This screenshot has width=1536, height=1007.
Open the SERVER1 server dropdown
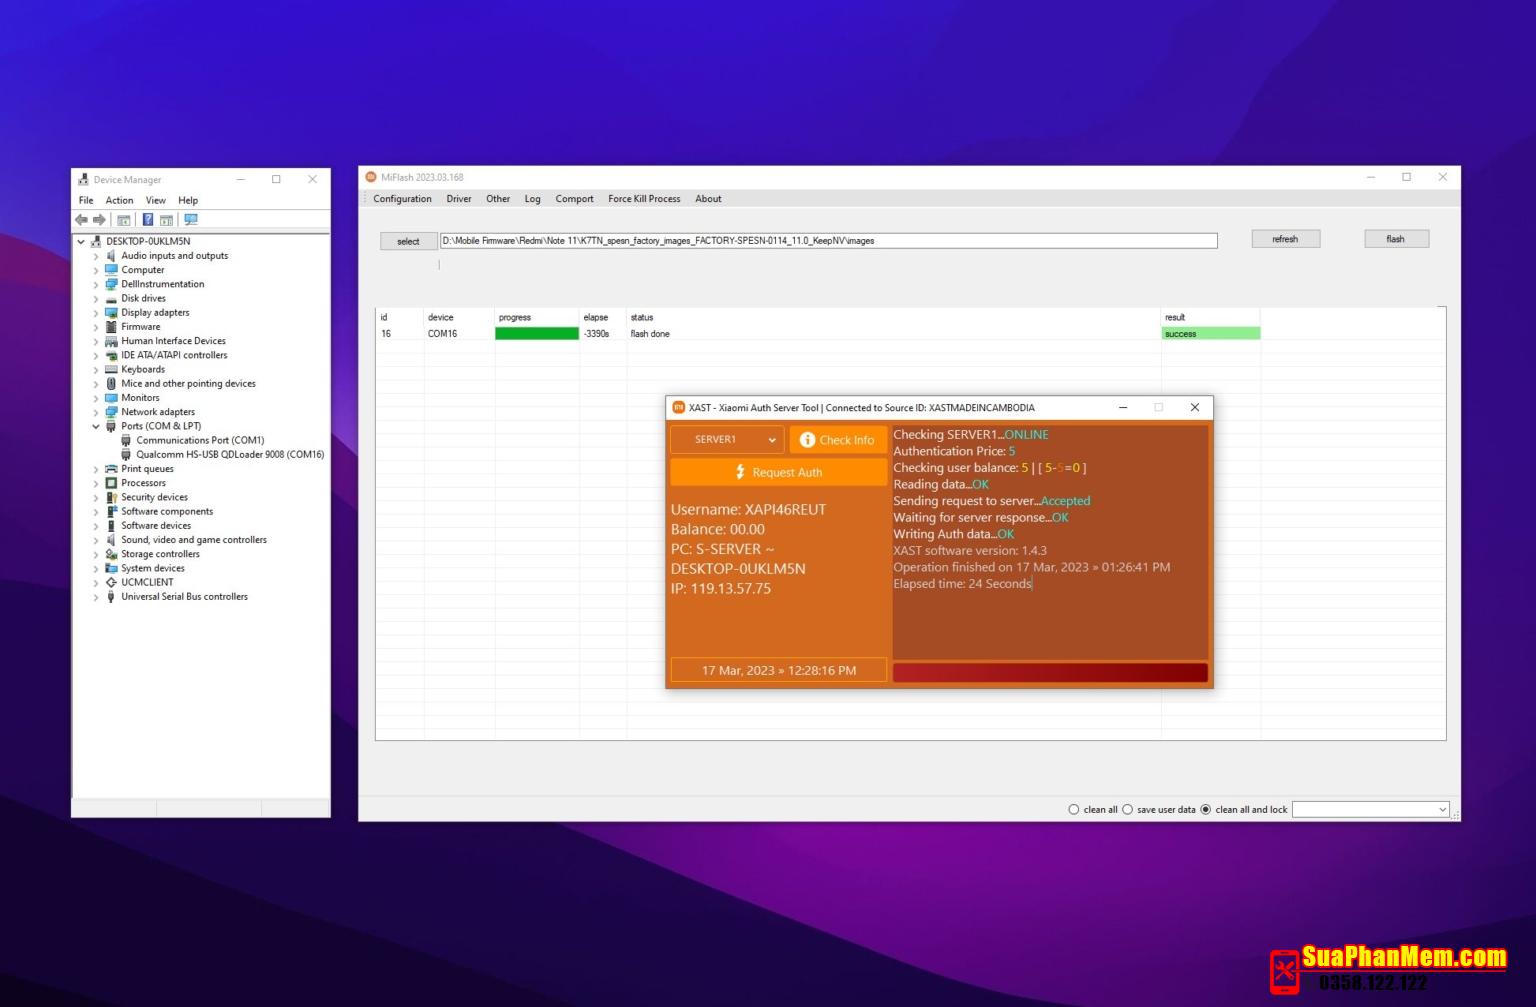click(770, 439)
